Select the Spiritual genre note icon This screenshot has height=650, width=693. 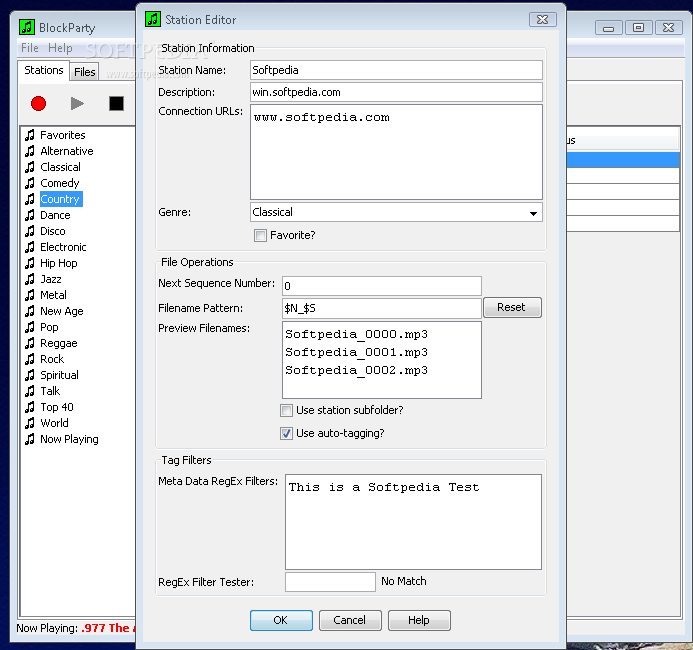(30, 375)
